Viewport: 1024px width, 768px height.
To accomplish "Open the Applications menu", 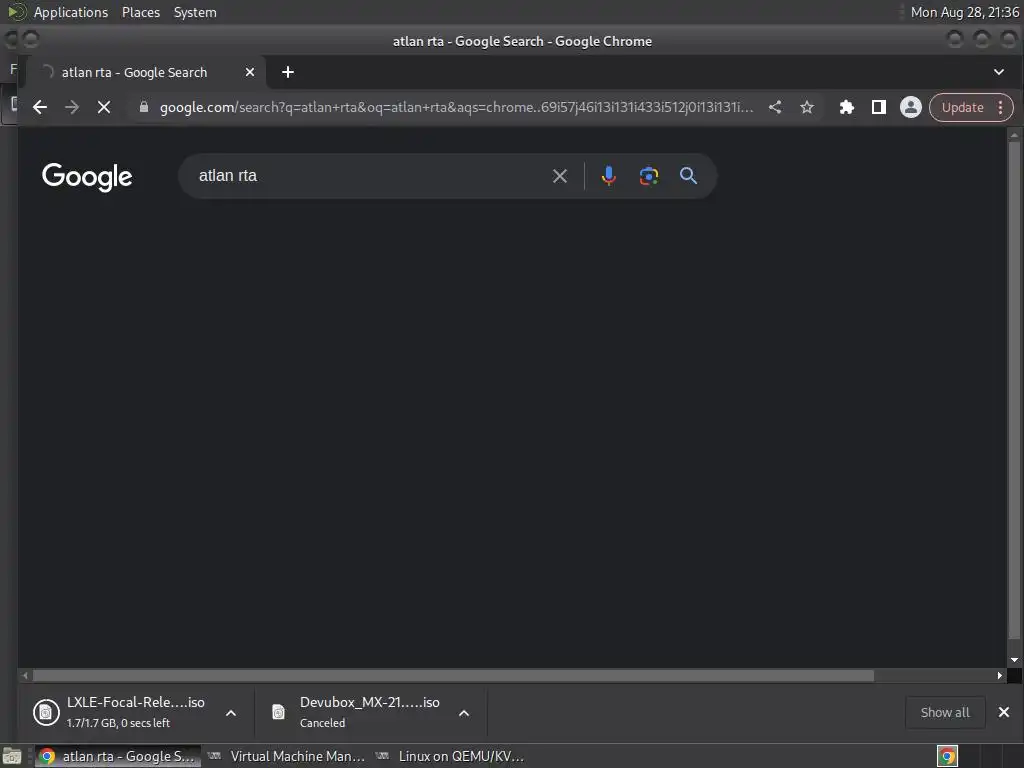I will 71,12.
